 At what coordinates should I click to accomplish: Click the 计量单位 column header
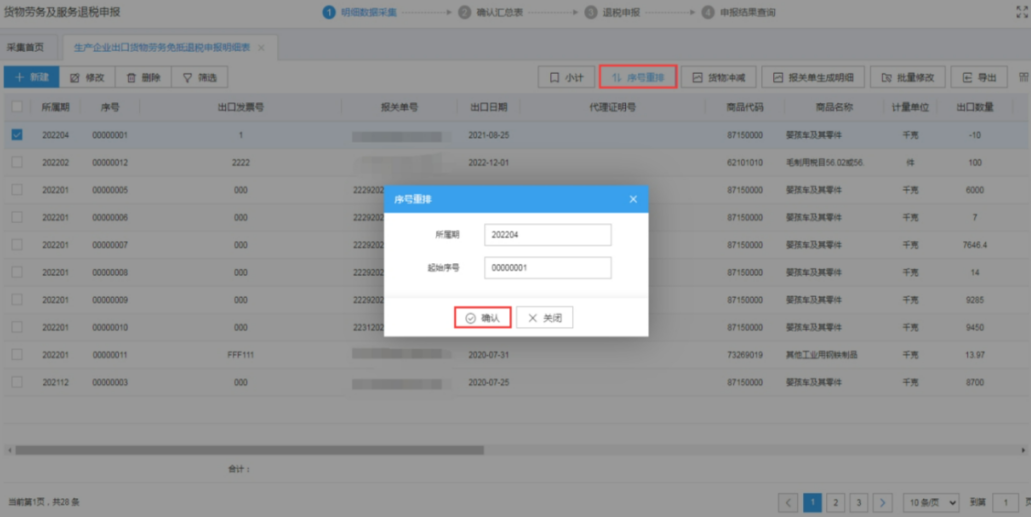[x=910, y=107]
